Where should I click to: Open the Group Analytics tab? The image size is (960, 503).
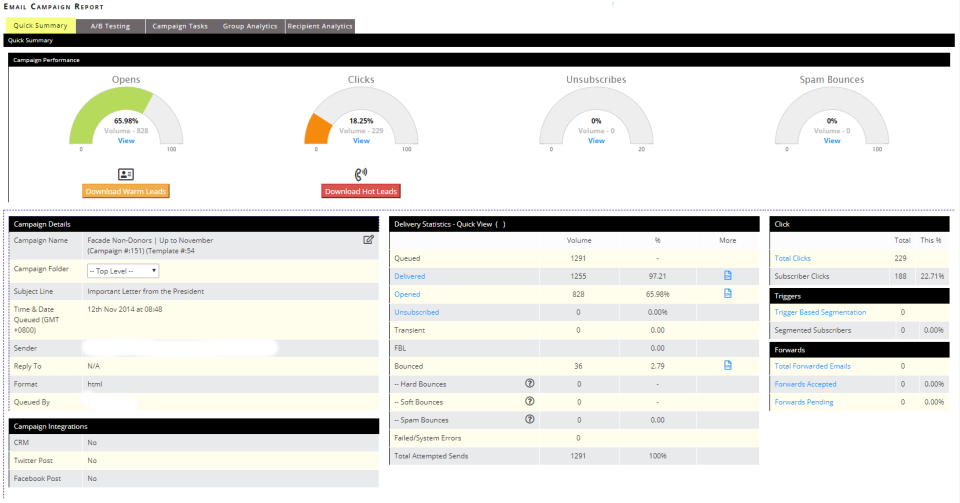pos(250,26)
